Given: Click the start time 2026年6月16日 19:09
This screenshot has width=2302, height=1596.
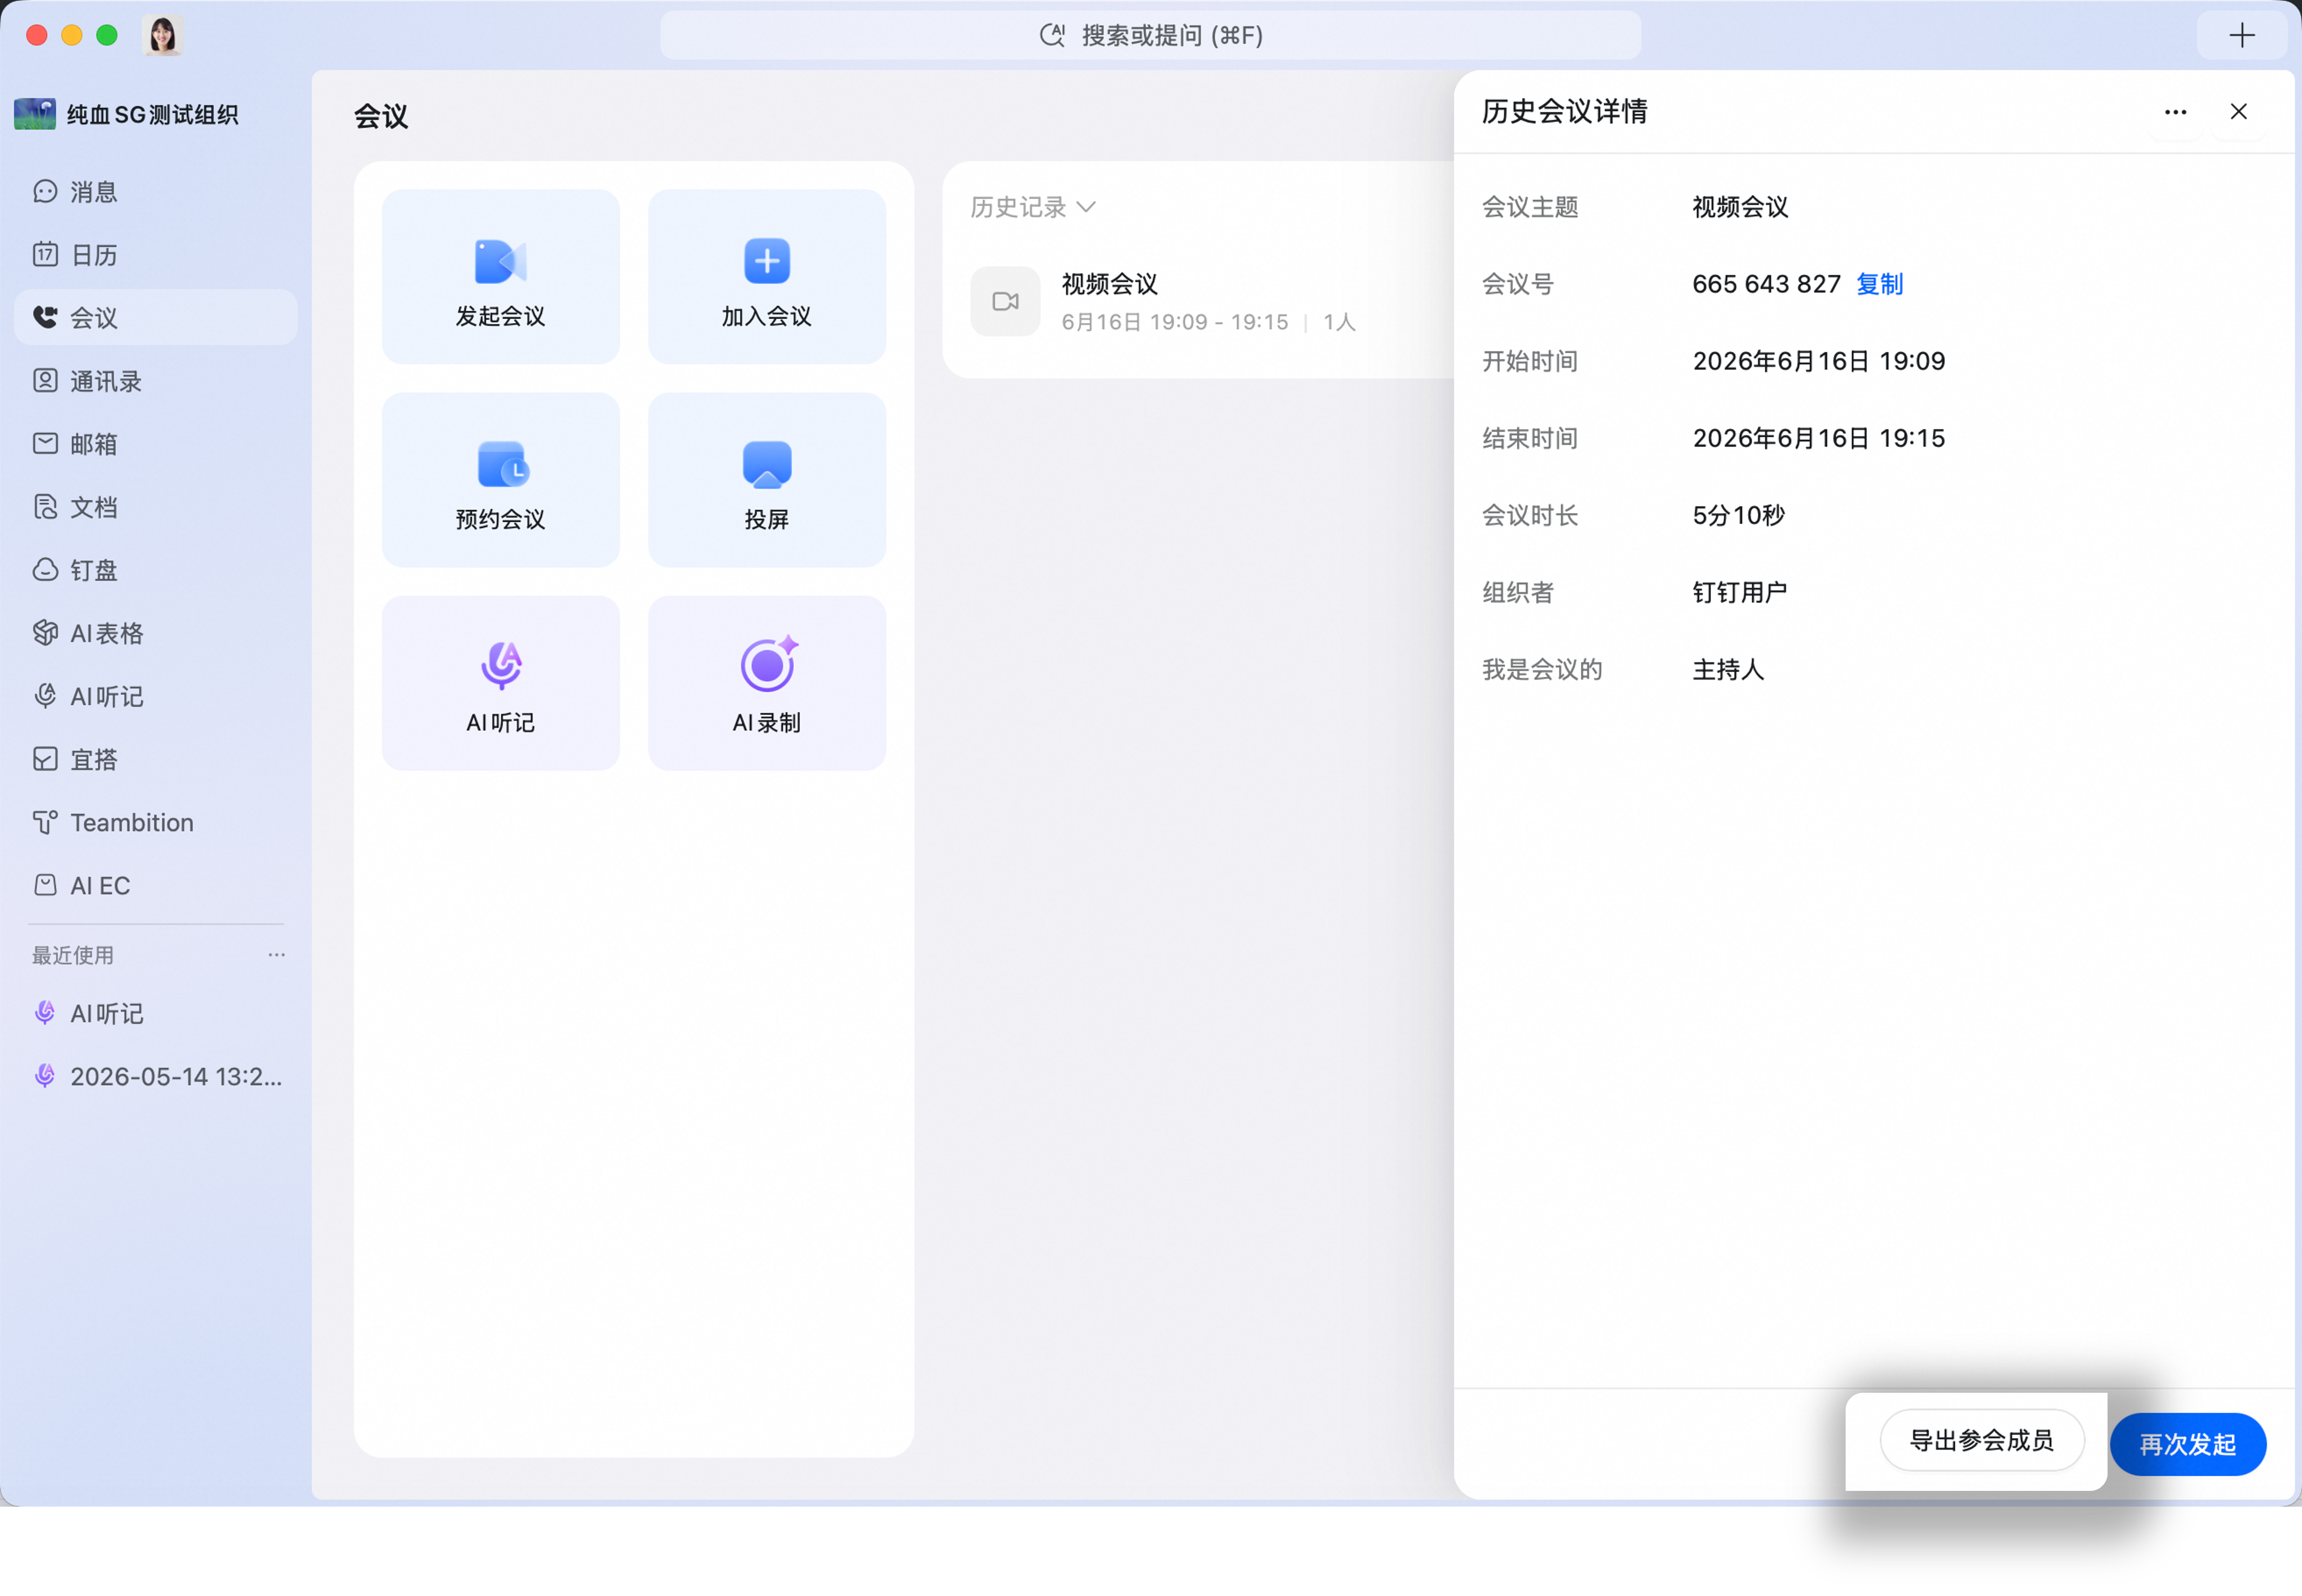Looking at the screenshot, I should tap(1818, 361).
